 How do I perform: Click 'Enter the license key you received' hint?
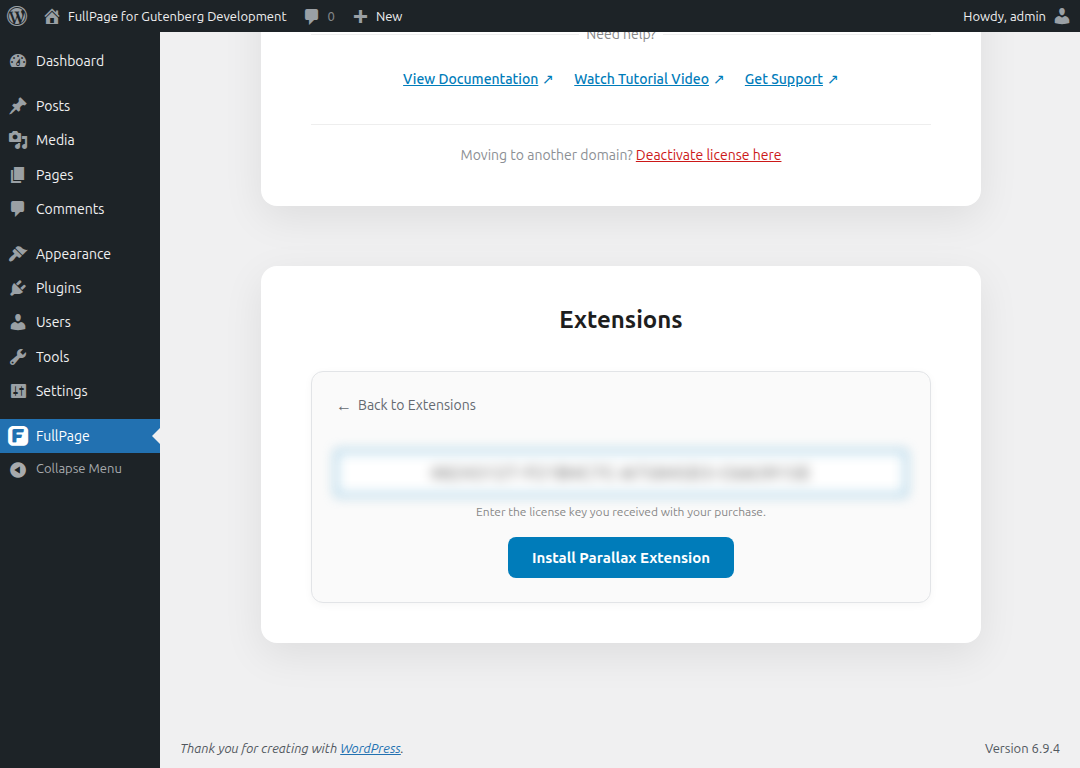[621, 512]
